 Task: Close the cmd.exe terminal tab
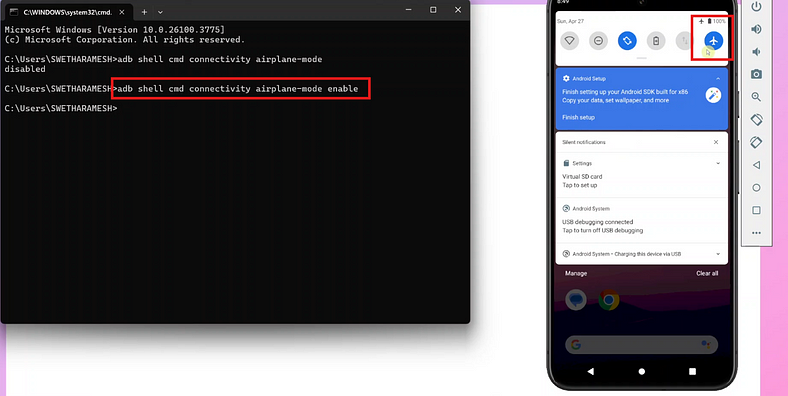coord(122,12)
